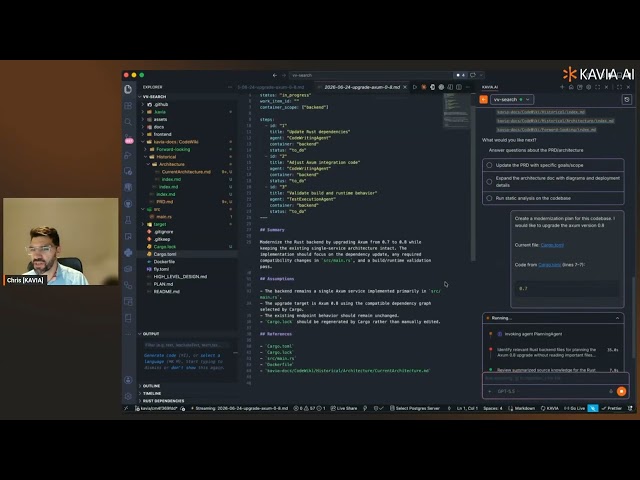Open the Forward-looking/index.md link
This screenshot has height=480, width=640.
[x=546, y=129]
